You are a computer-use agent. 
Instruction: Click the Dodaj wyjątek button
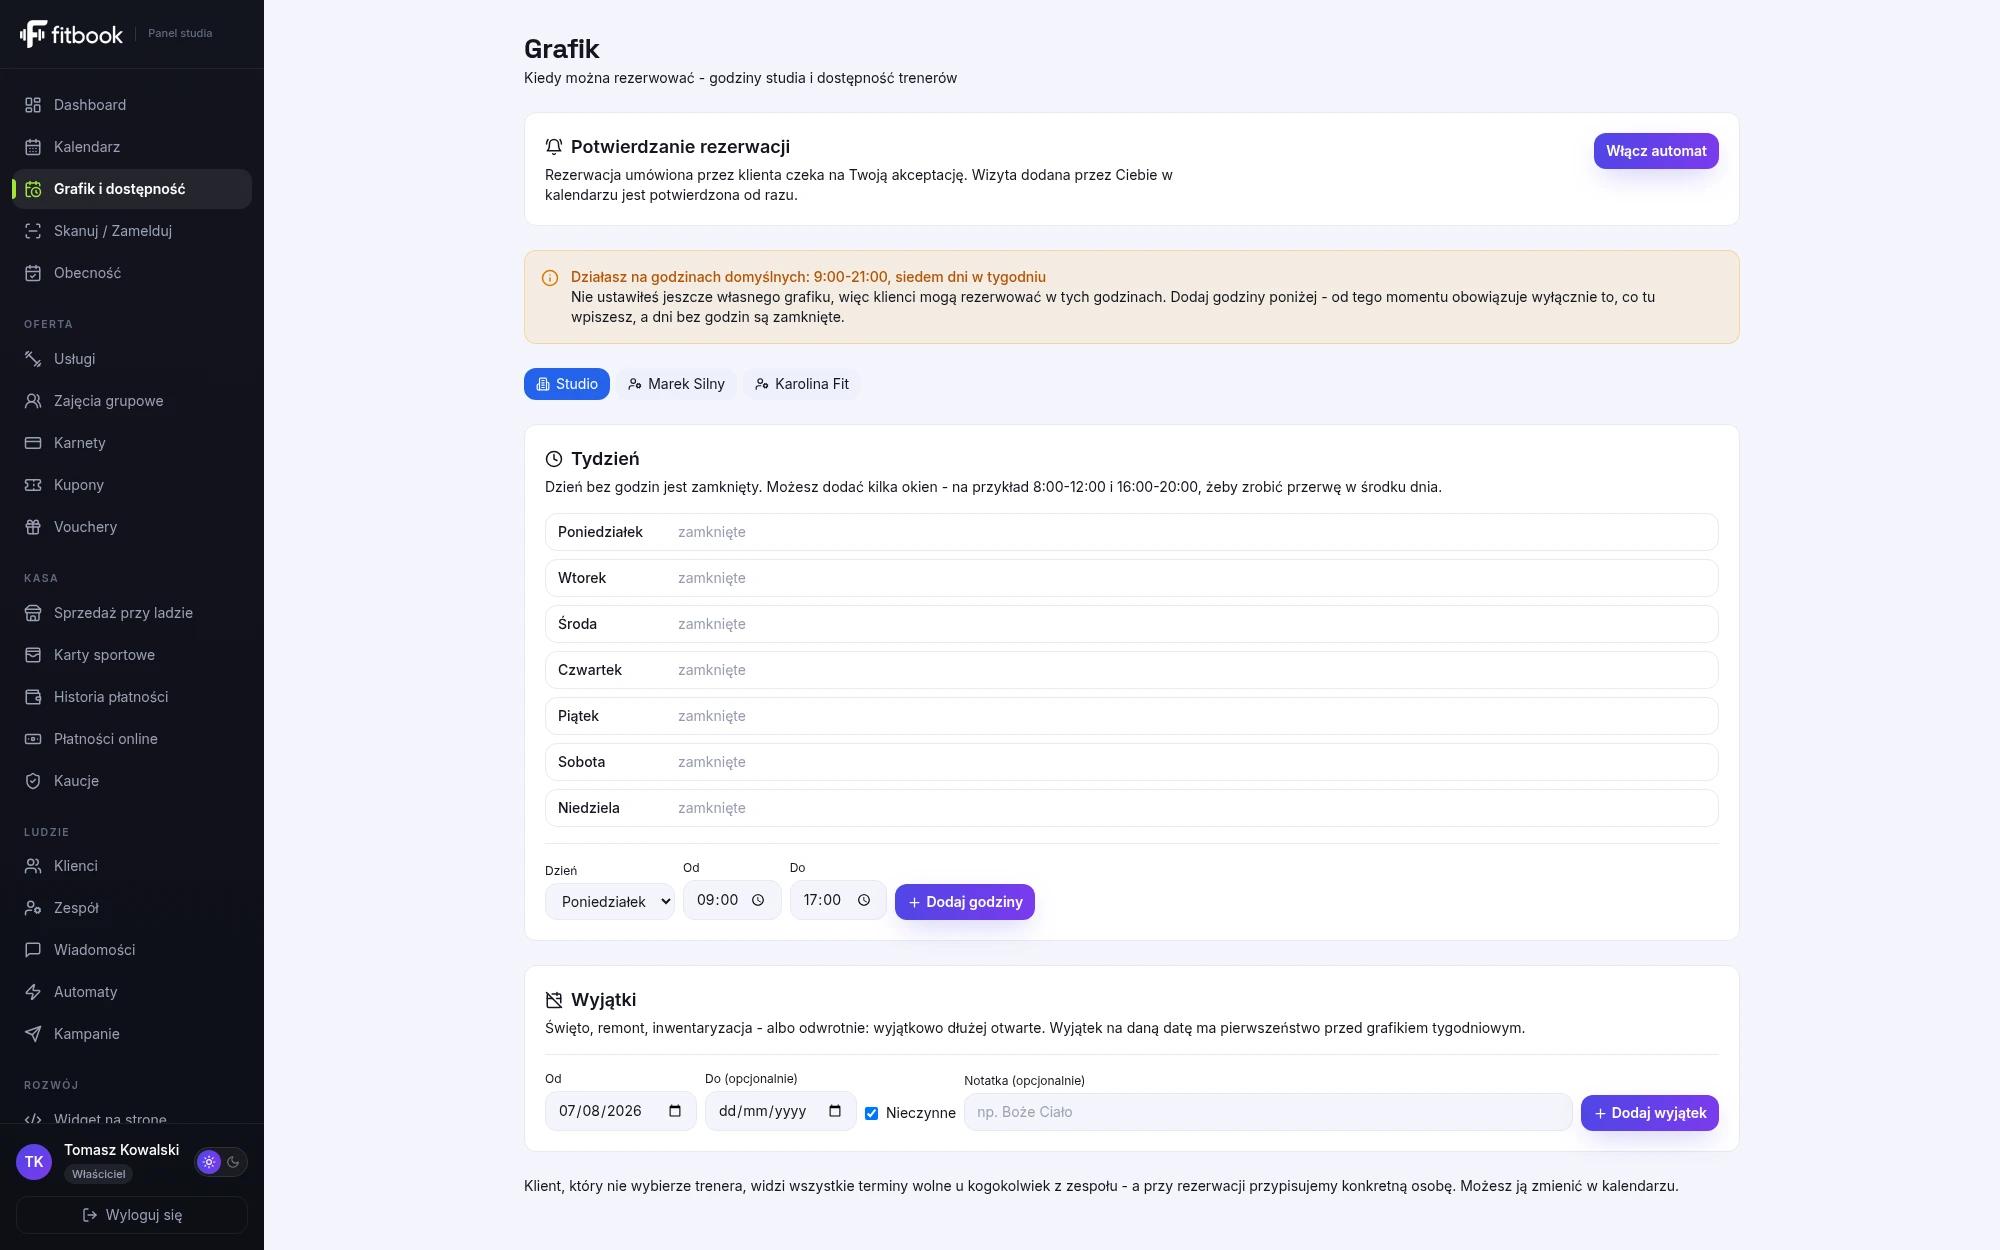point(1650,1113)
